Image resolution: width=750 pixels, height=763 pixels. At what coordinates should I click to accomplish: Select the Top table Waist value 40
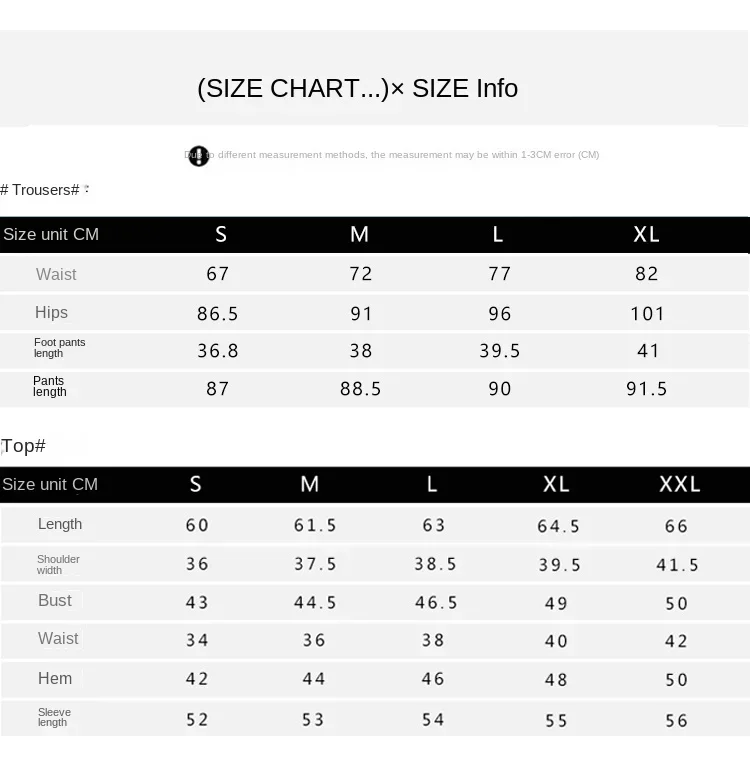click(x=556, y=641)
